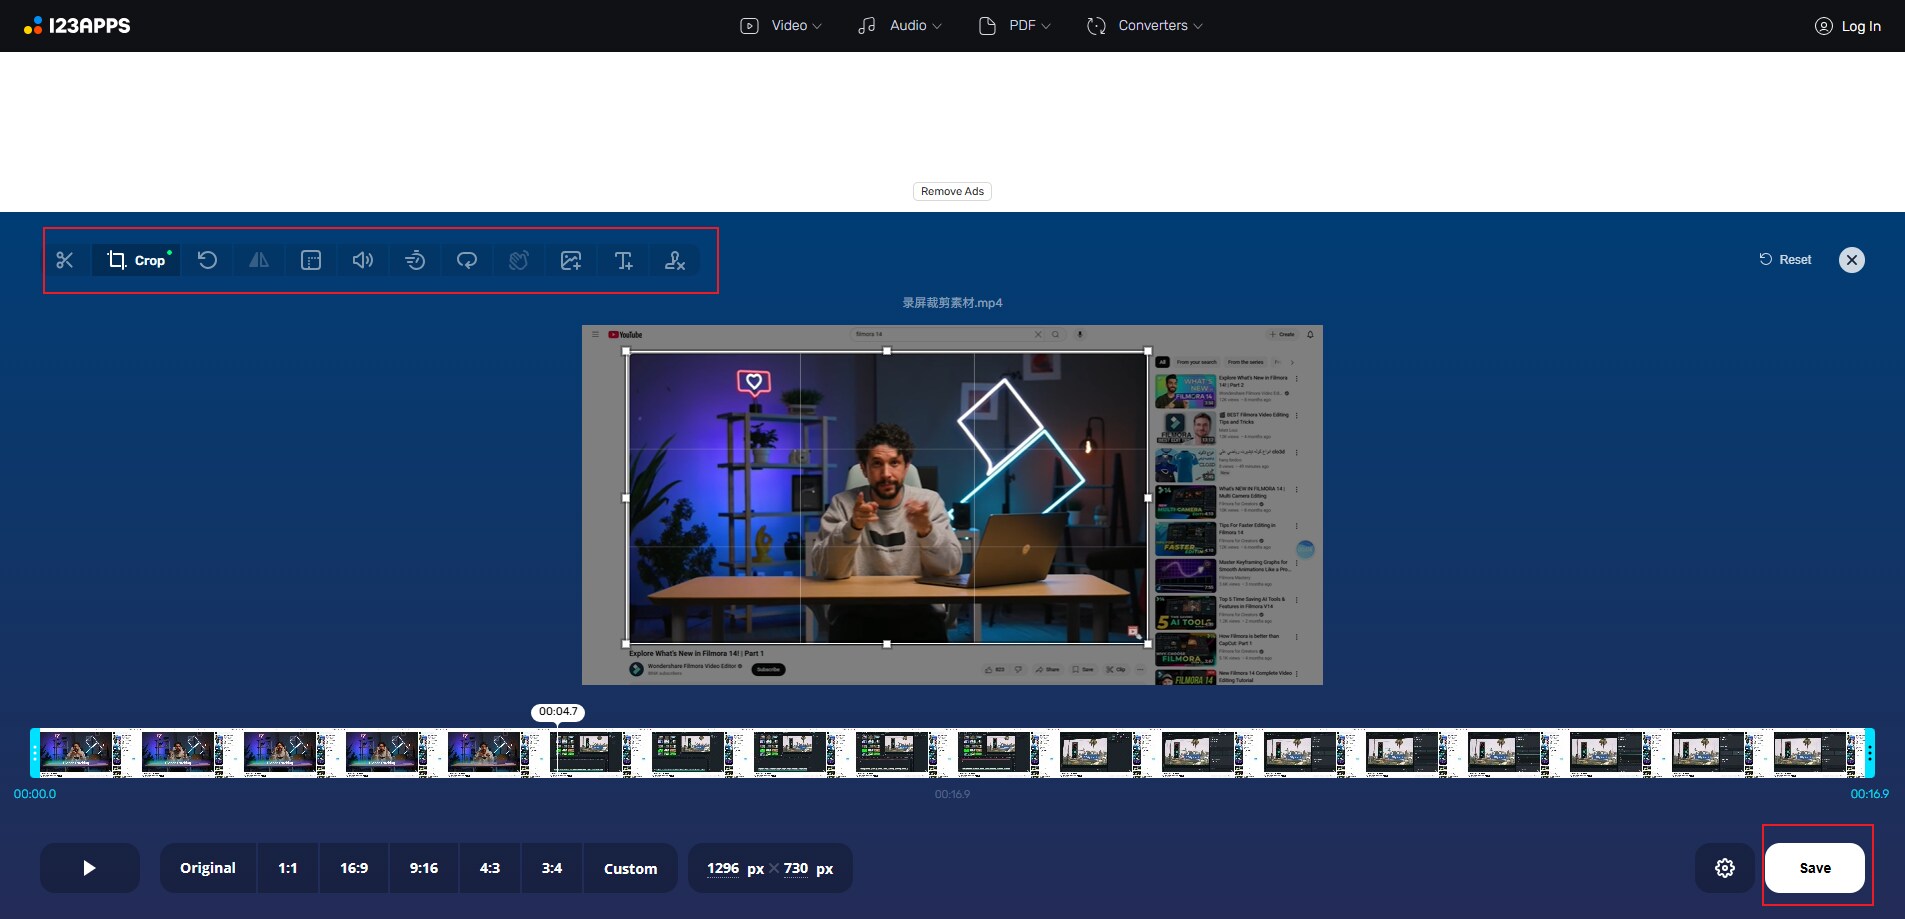This screenshot has width=1905, height=919.
Task: Open the Flip video tool
Action: (x=259, y=260)
